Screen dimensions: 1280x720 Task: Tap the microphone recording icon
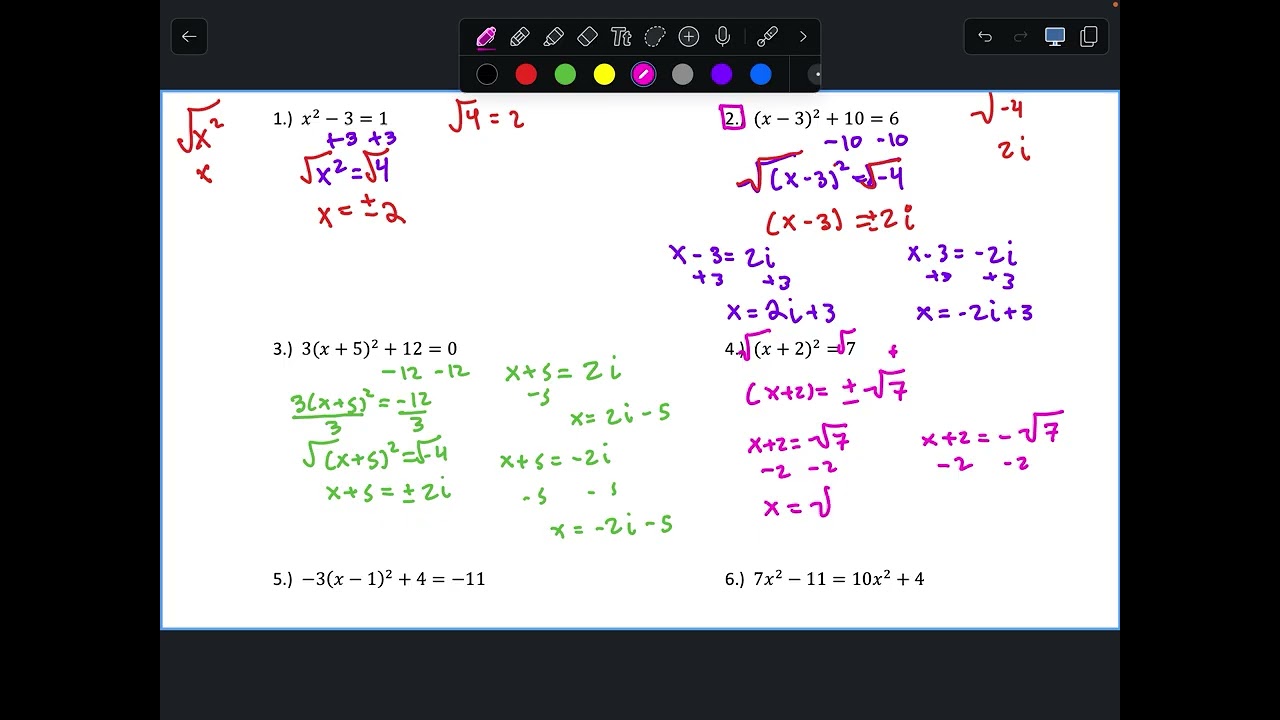point(723,37)
